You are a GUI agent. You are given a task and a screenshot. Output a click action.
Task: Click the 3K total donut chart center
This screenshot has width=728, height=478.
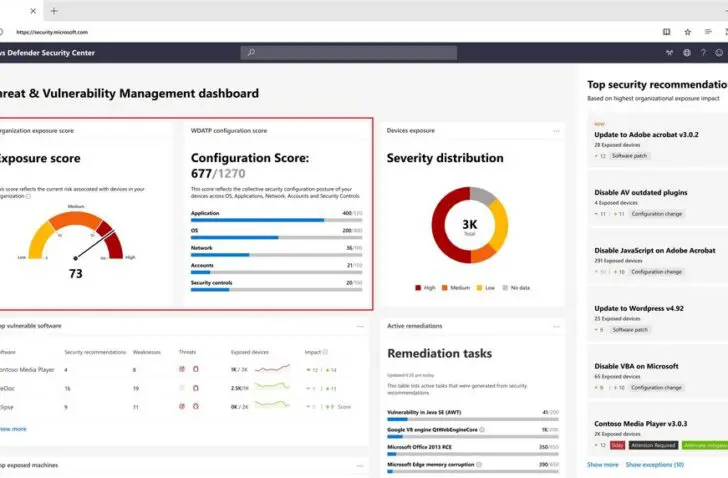(470, 226)
